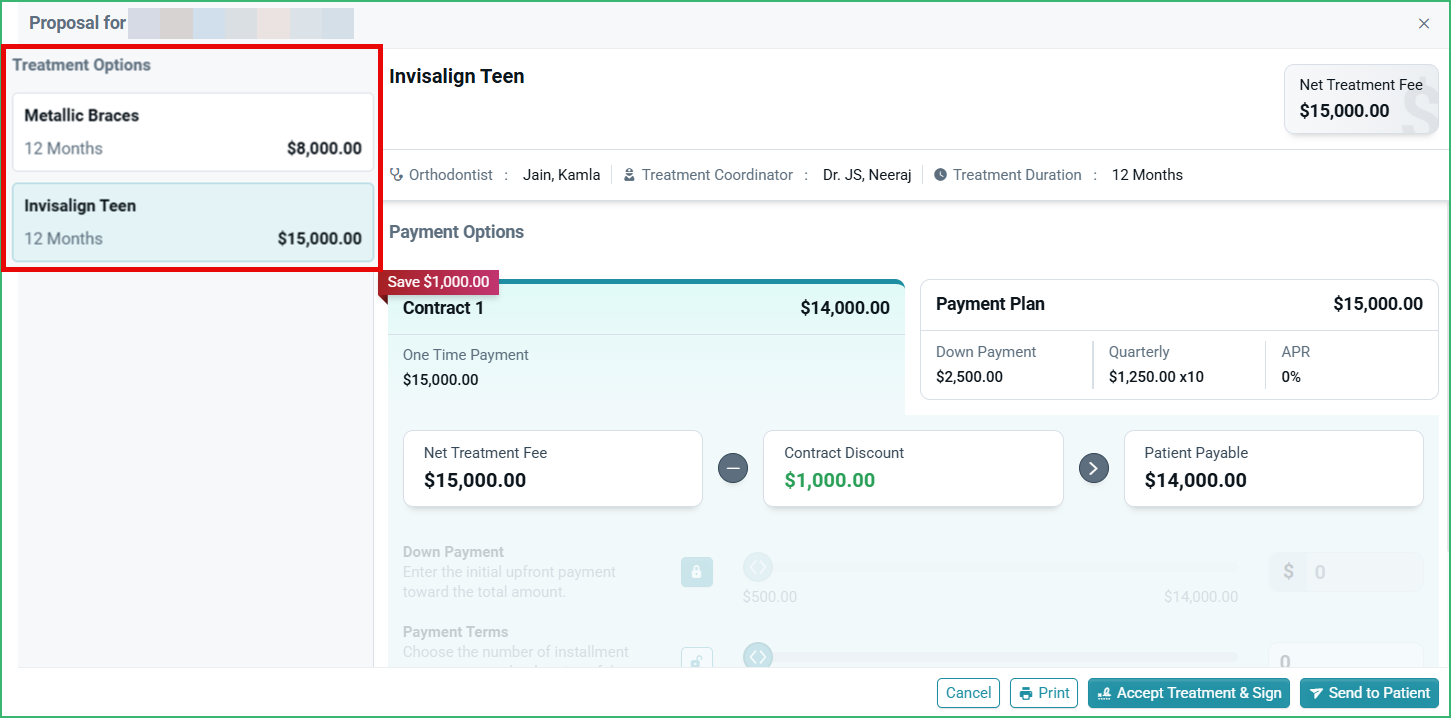Click the Down Payment $2,500.00 value
Screen dimensions: 1451x718
(969, 377)
